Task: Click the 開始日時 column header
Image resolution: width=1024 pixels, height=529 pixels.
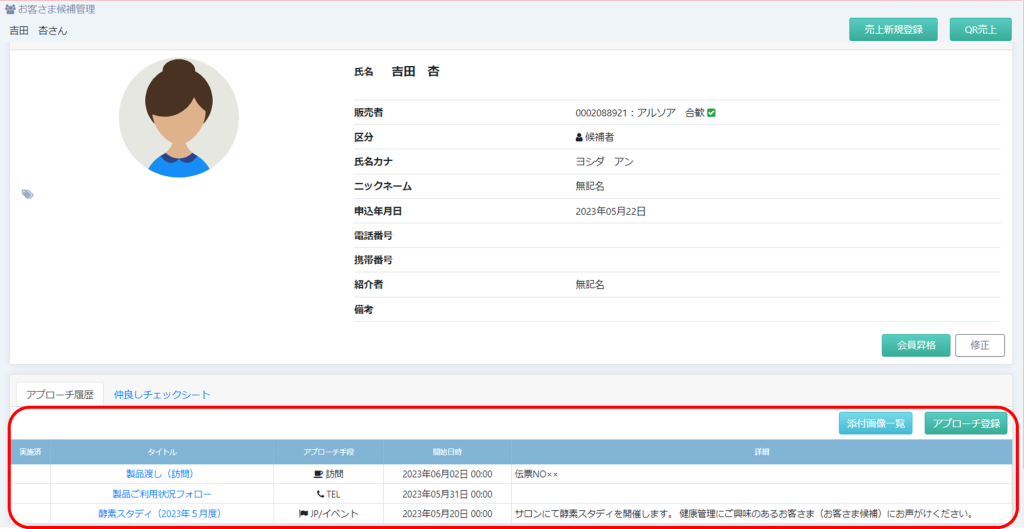Action: (446, 453)
